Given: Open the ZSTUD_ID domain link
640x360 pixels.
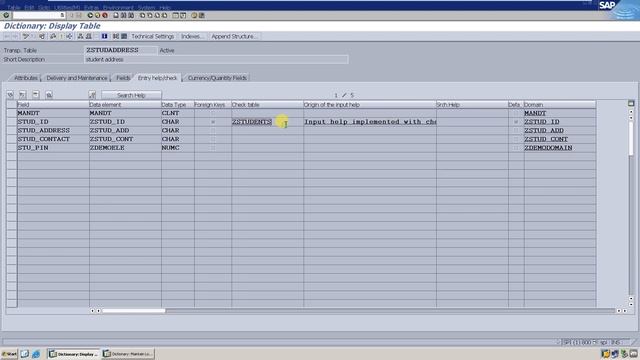Looking at the screenshot, I should pos(542,122).
